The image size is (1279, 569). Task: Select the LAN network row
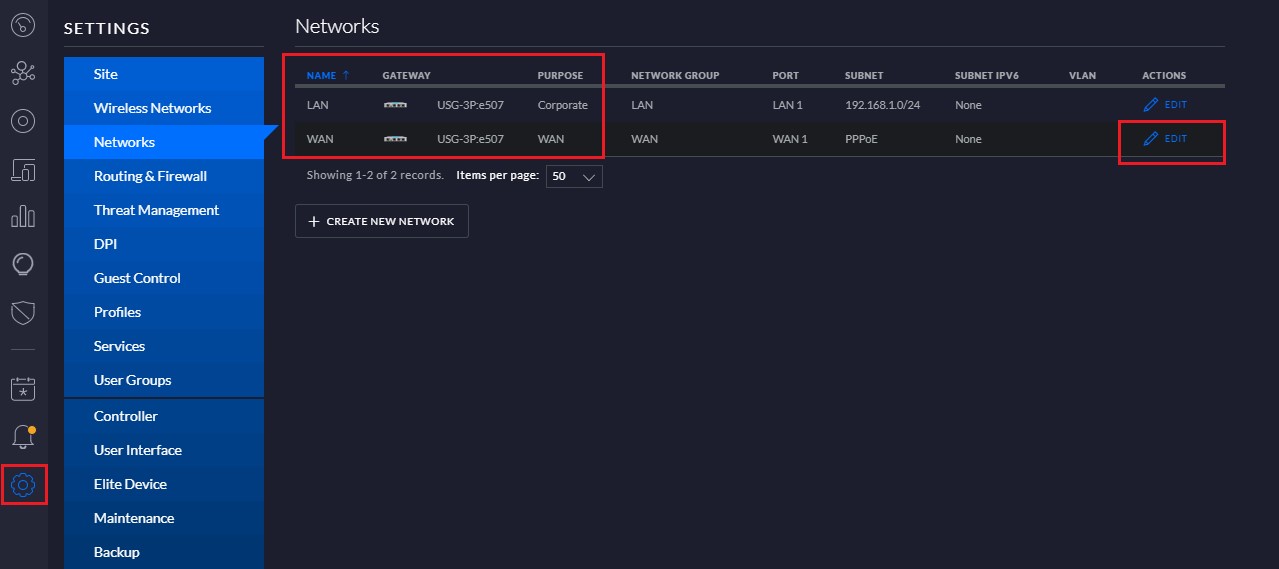coord(760,105)
